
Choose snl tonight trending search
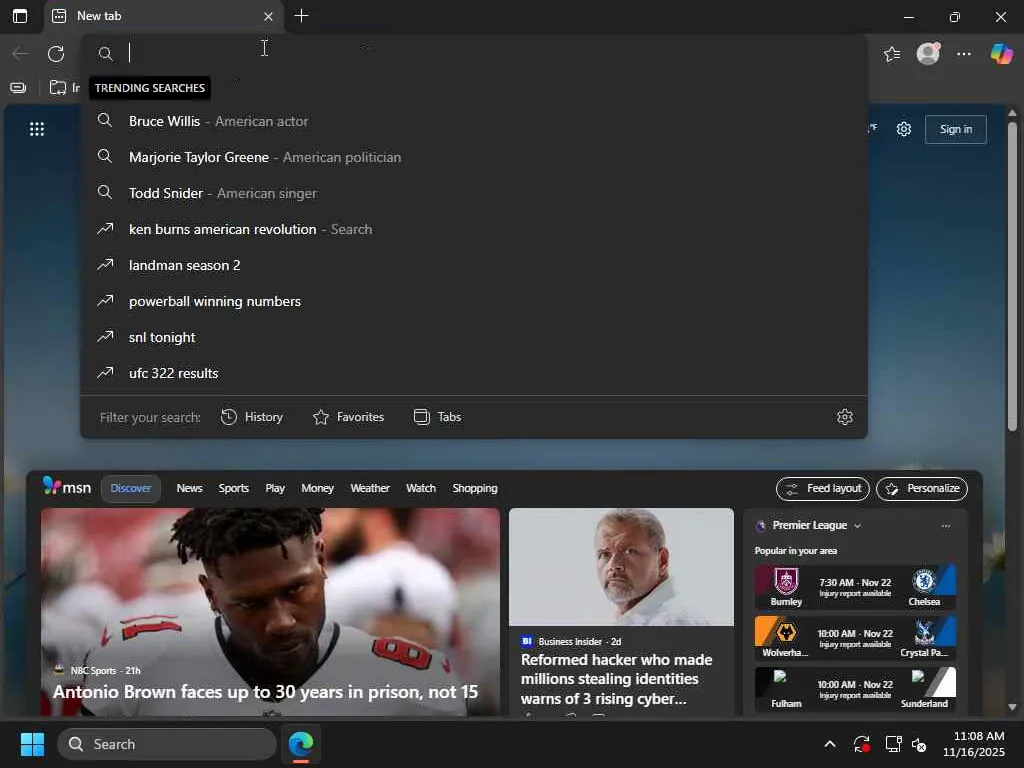[x=473, y=337]
